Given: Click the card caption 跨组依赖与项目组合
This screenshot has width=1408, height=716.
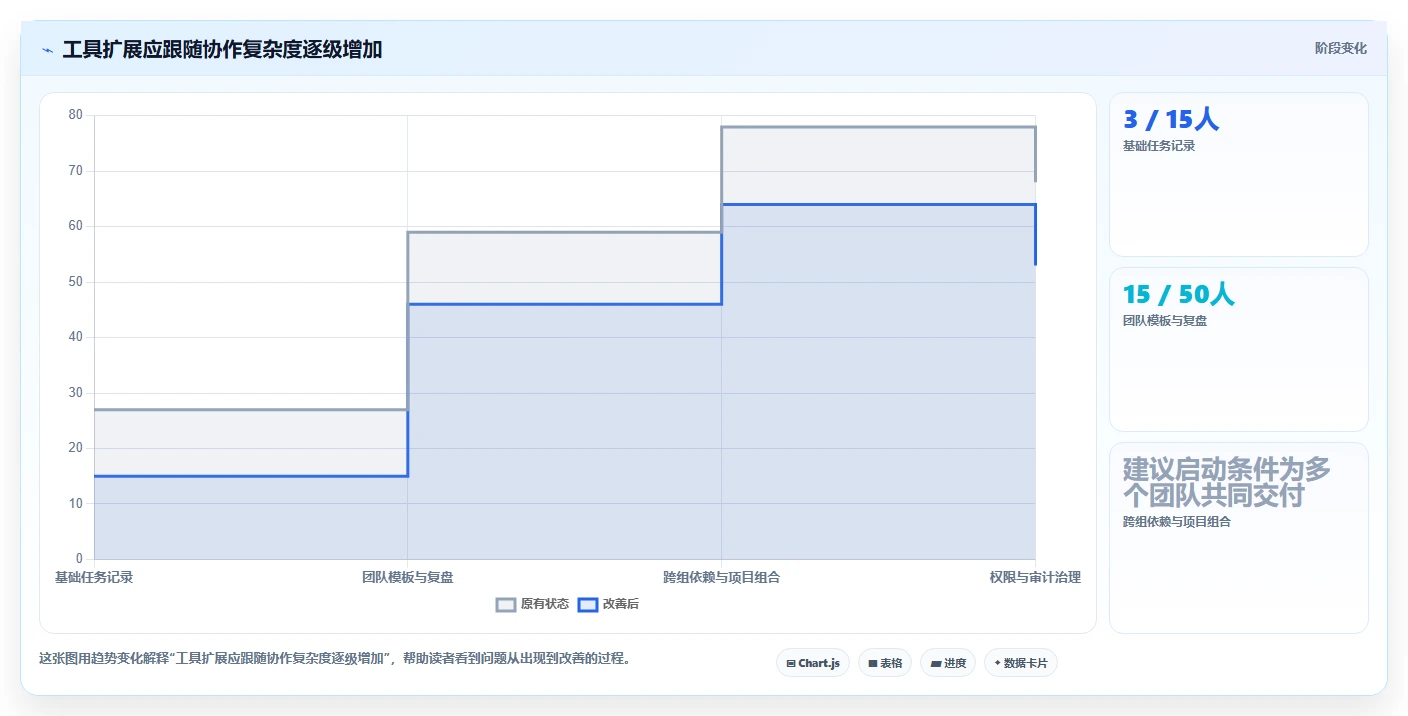Looking at the screenshot, I should point(1177,522).
